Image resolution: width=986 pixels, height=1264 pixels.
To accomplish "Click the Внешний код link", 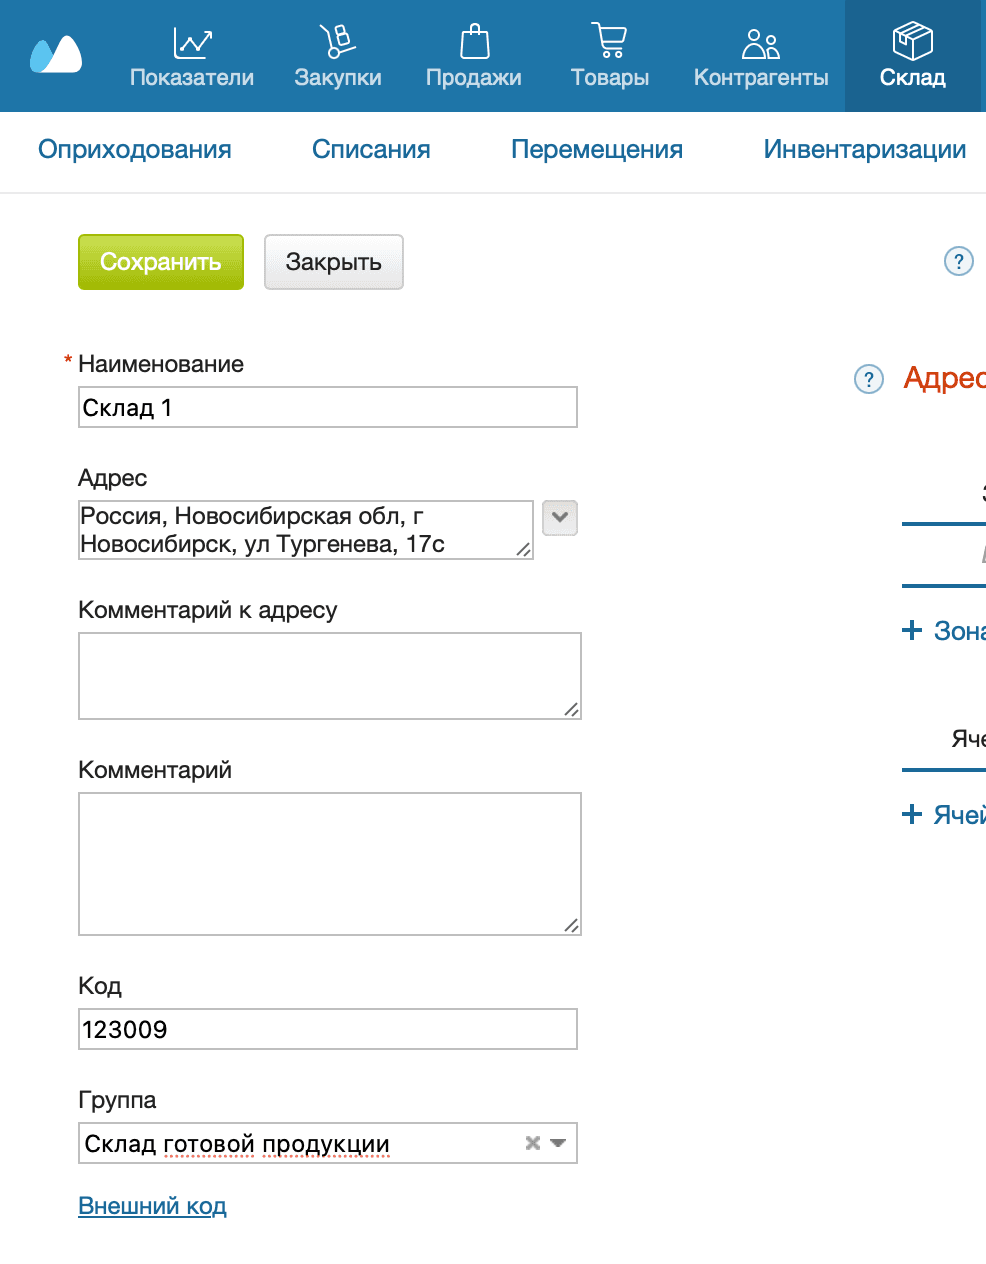I will (x=152, y=1206).
